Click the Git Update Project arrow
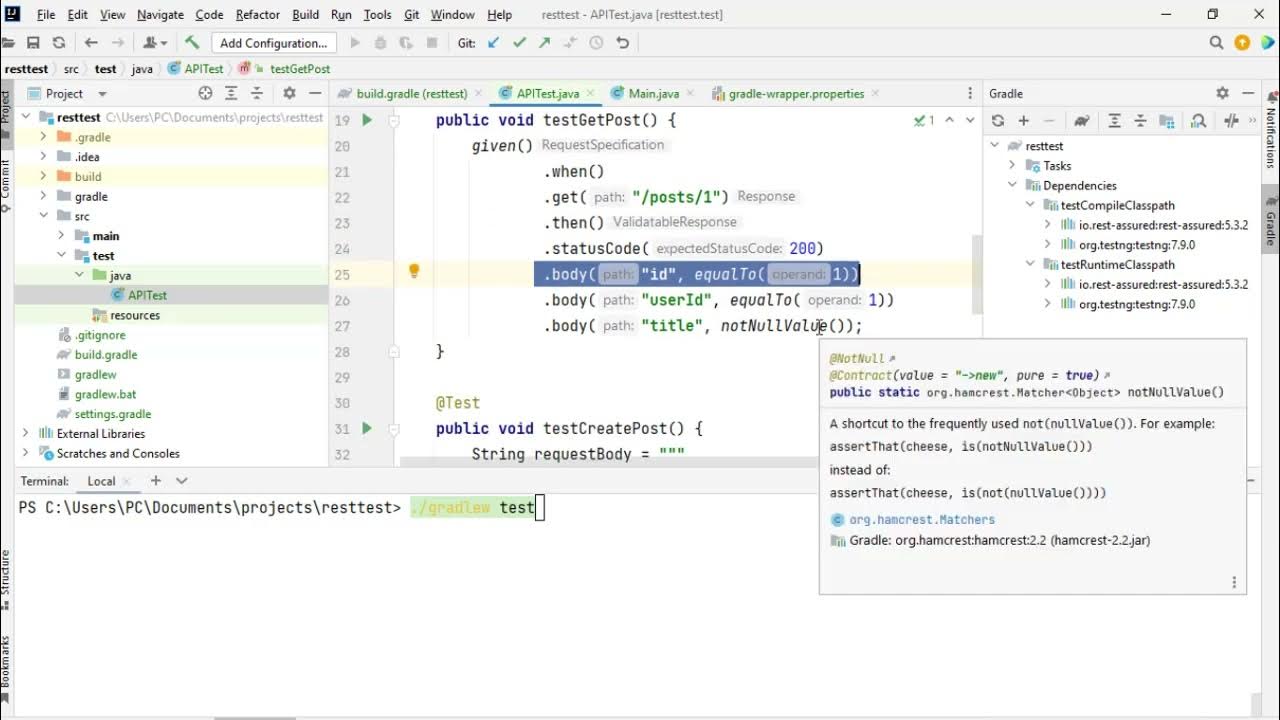Viewport: 1280px width, 720px height. tap(493, 43)
